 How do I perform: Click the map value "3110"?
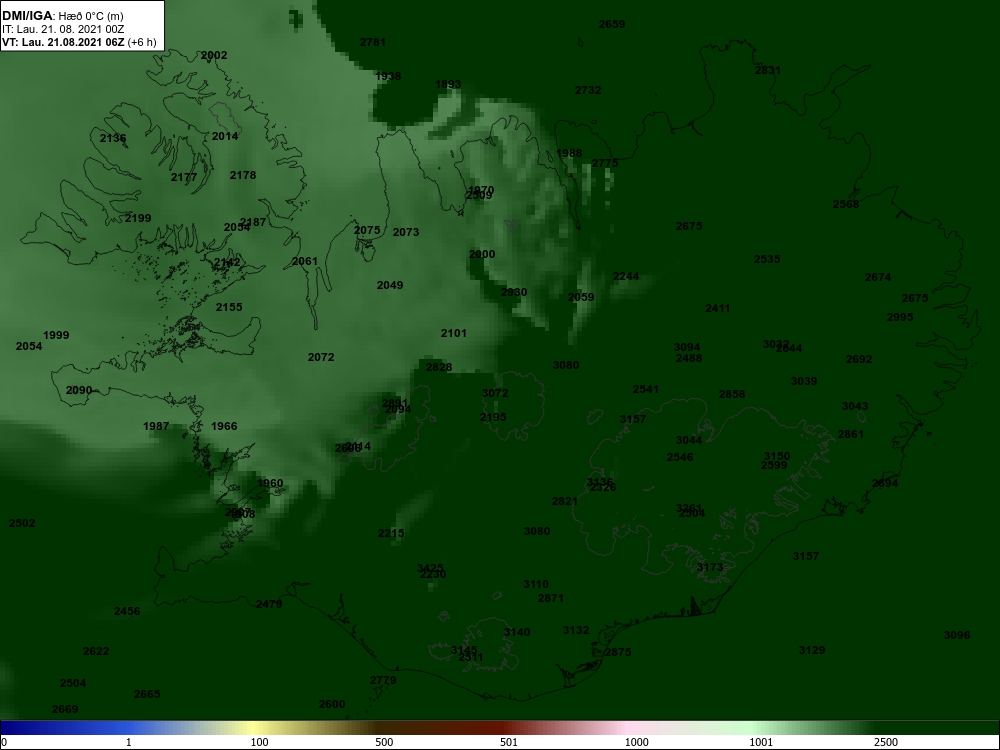pos(536,584)
